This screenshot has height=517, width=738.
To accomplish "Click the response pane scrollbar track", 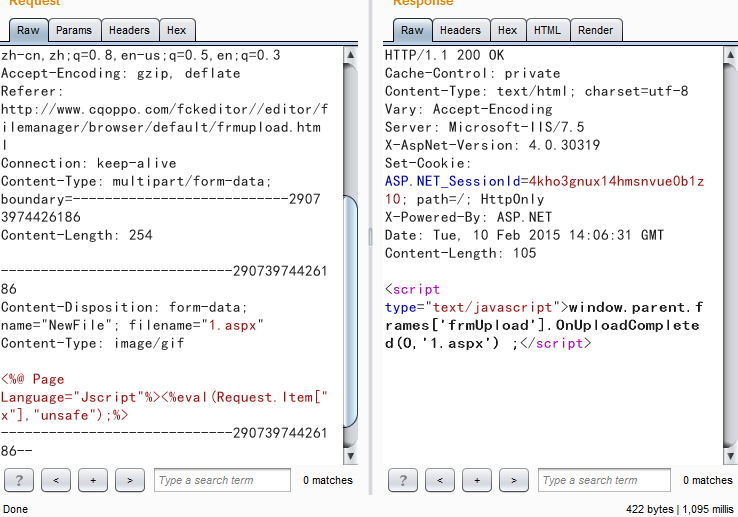I will tap(730, 254).
